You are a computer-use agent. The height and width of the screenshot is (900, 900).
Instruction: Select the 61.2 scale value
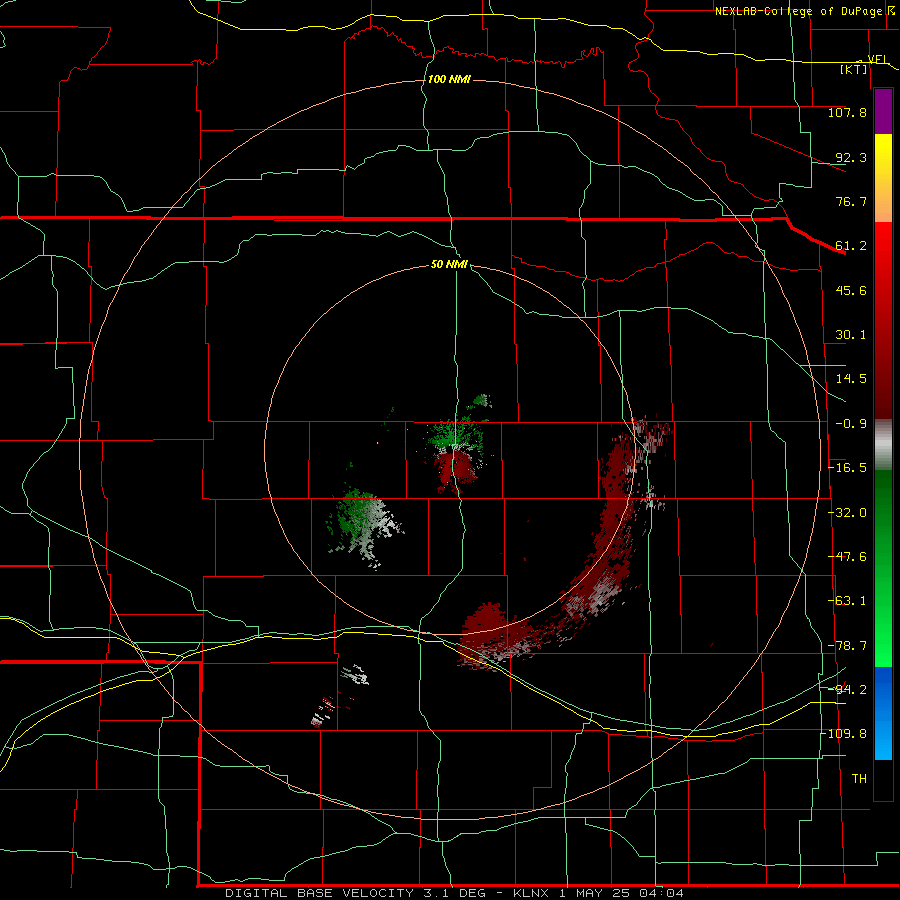point(851,246)
